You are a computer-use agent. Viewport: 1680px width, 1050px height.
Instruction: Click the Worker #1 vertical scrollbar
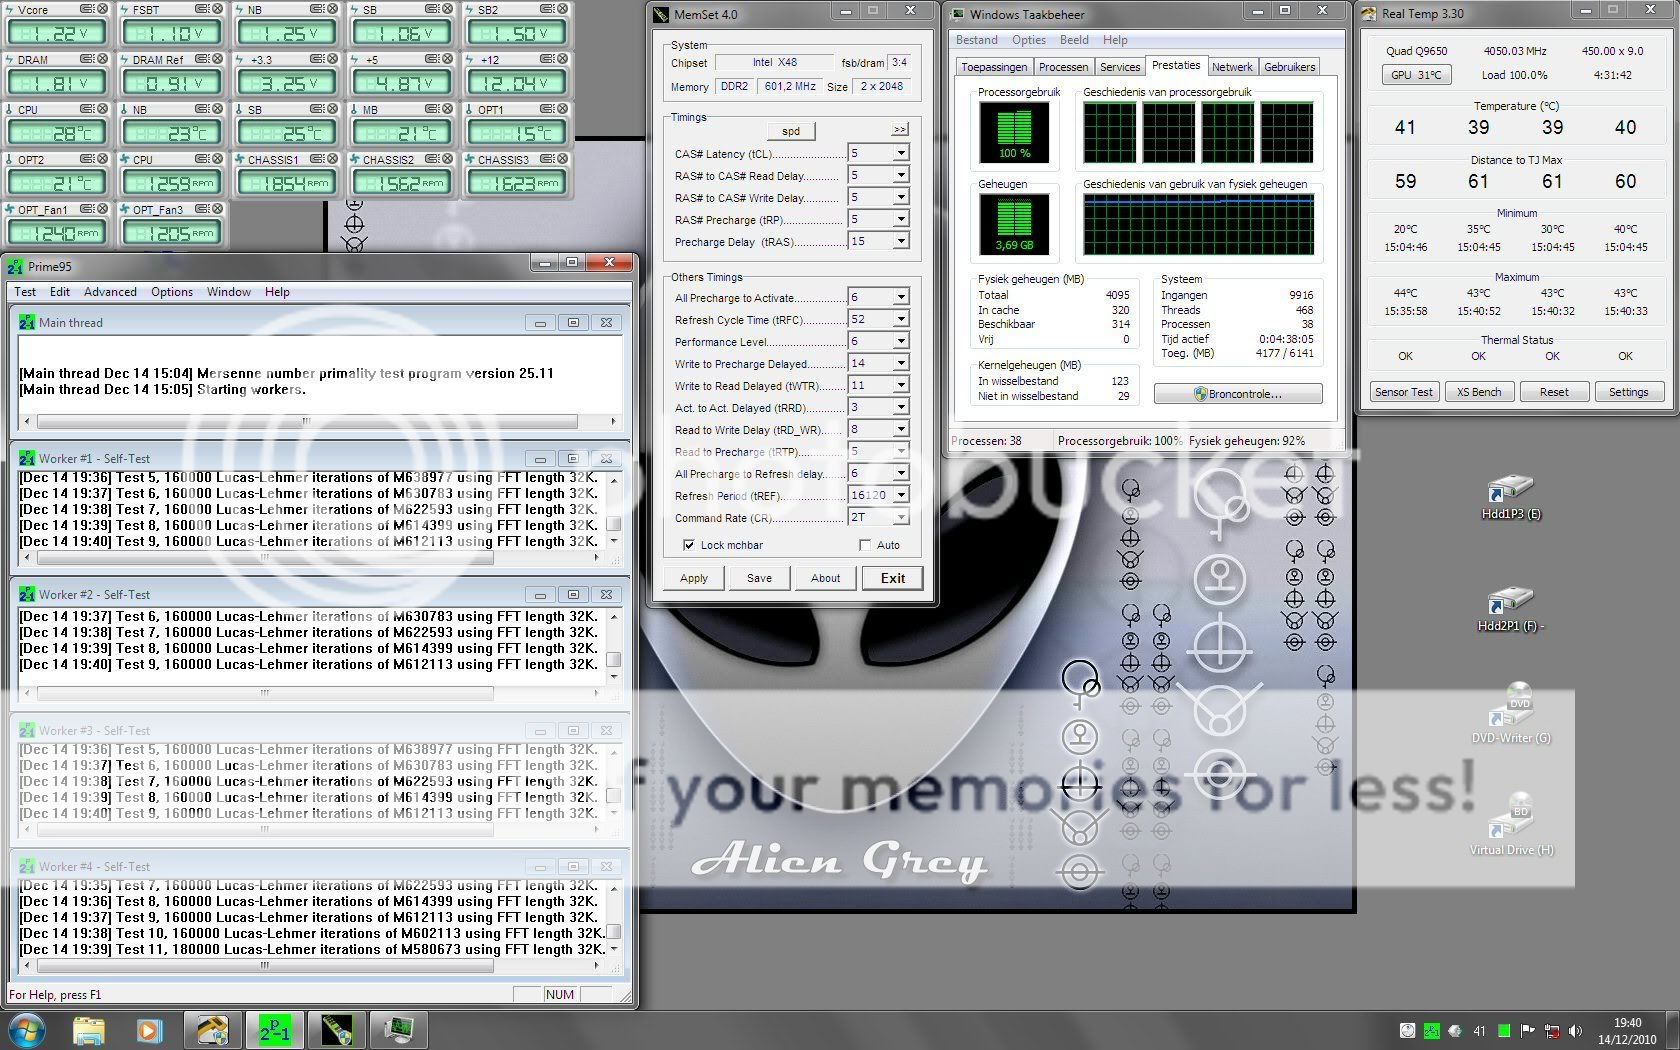point(614,509)
